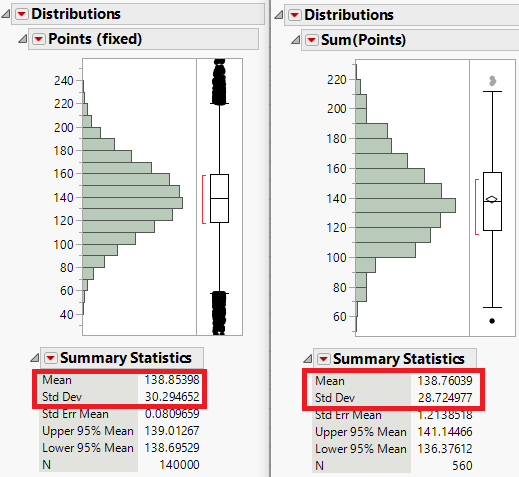
Task: Click the Mean value 138.85398
Action: tap(172, 380)
